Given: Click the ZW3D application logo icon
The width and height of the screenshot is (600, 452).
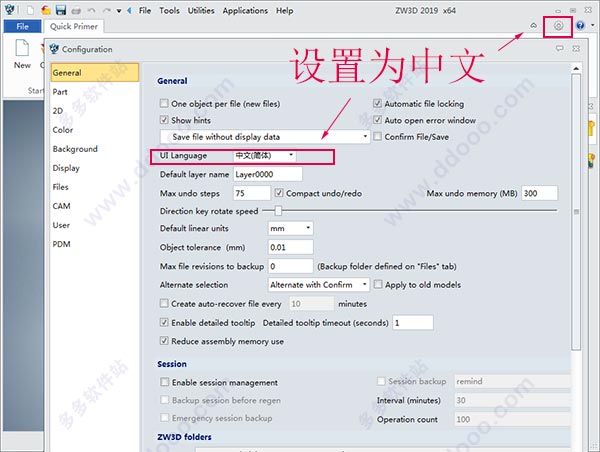Looking at the screenshot, I should click(x=9, y=10).
